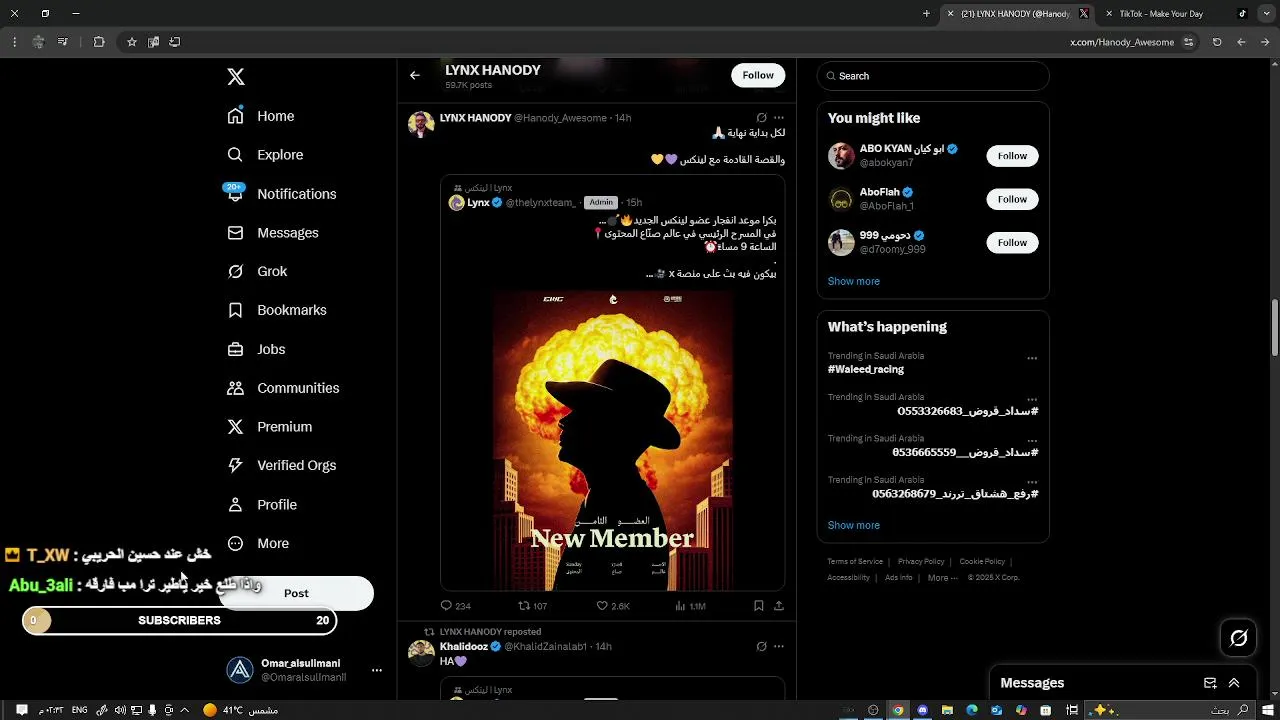
Task: Show more under You might like
Action: click(x=854, y=282)
